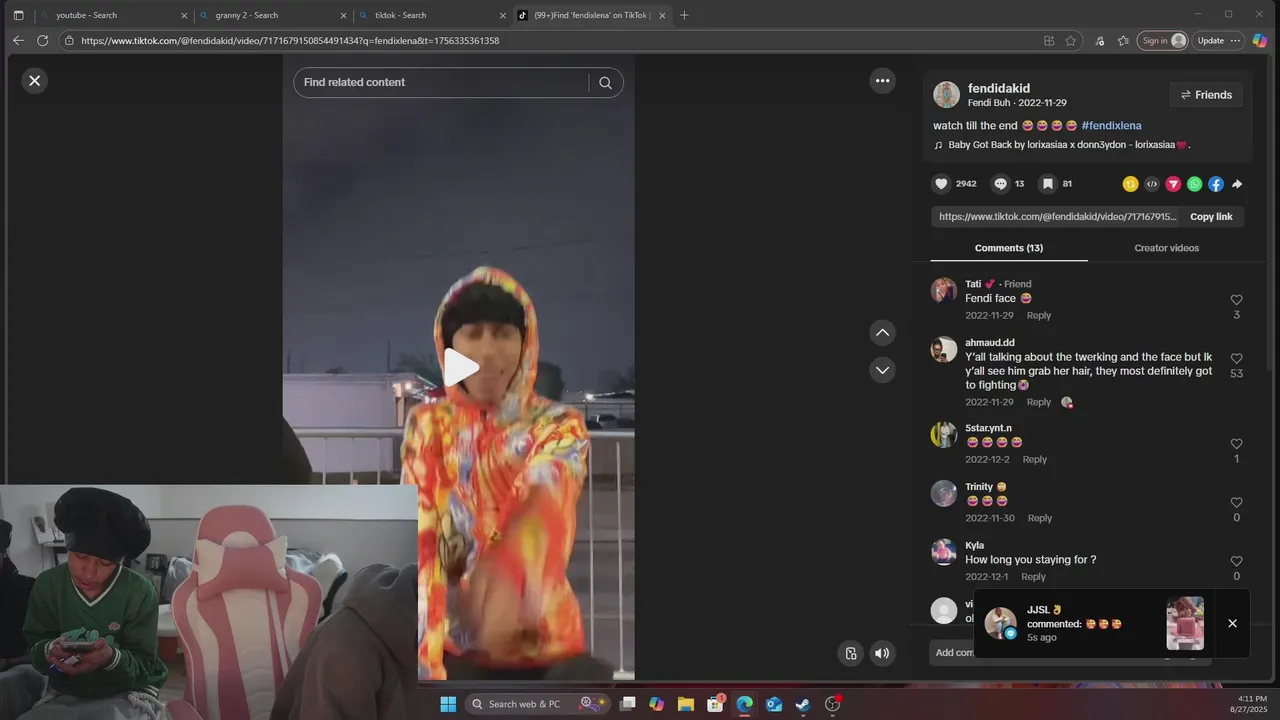
Task: Open the embed code icon
Action: [x=1152, y=184]
